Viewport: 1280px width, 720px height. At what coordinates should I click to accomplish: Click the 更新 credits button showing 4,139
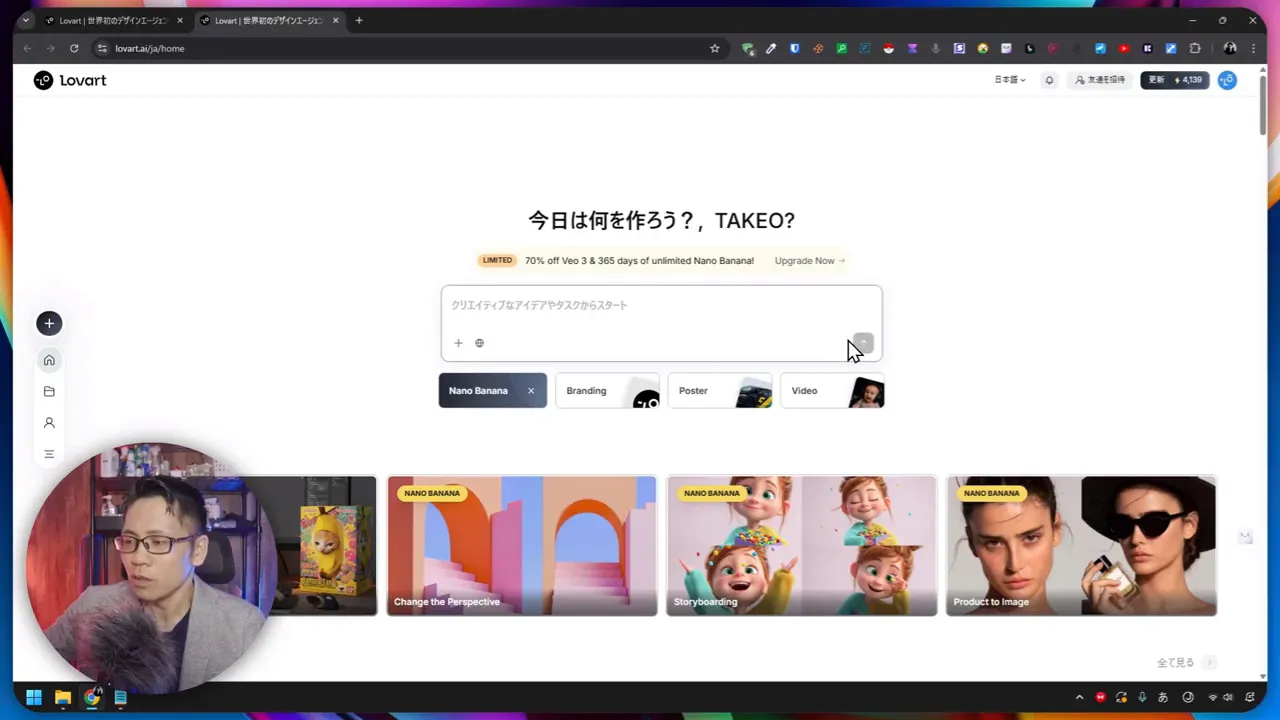point(1175,80)
